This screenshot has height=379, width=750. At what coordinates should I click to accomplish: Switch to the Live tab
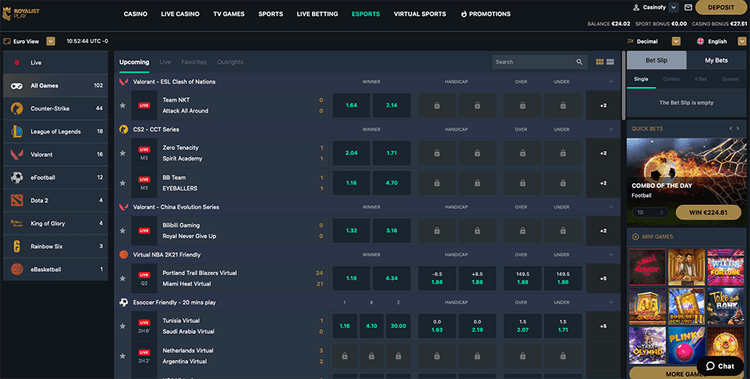(x=165, y=62)
